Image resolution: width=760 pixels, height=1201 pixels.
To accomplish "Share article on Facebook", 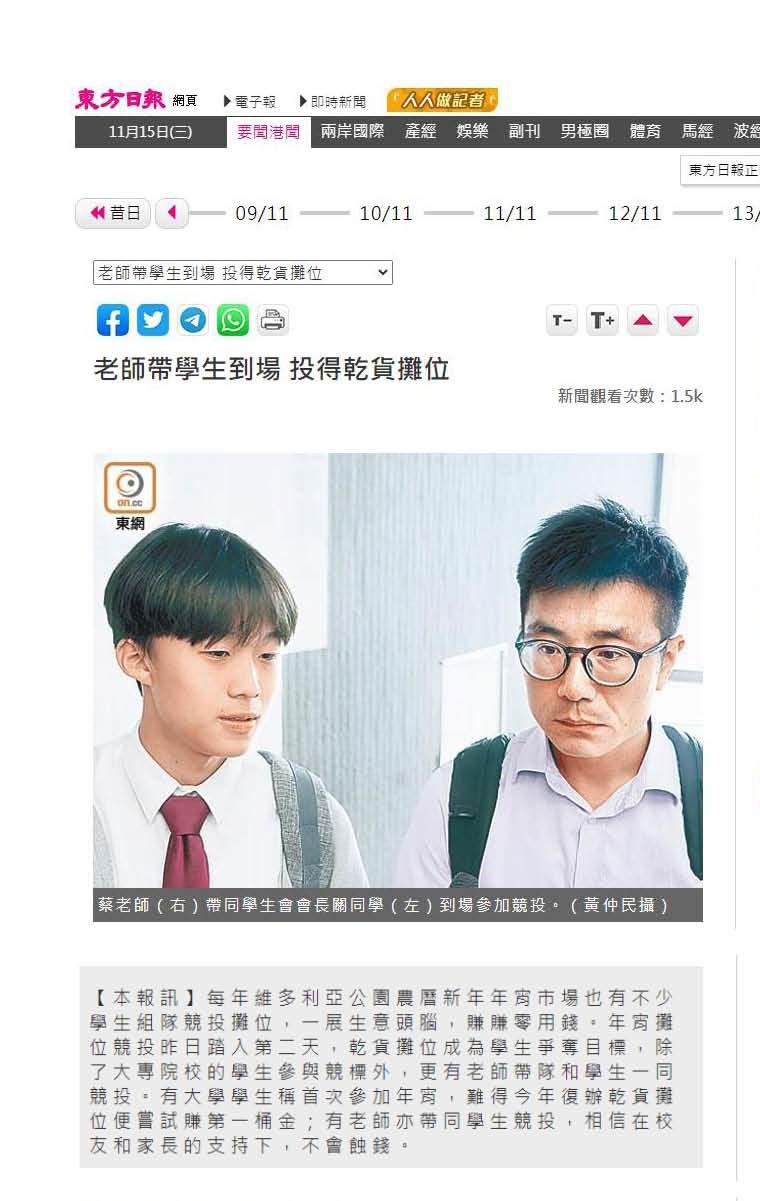I will click(x=113, y=320).
